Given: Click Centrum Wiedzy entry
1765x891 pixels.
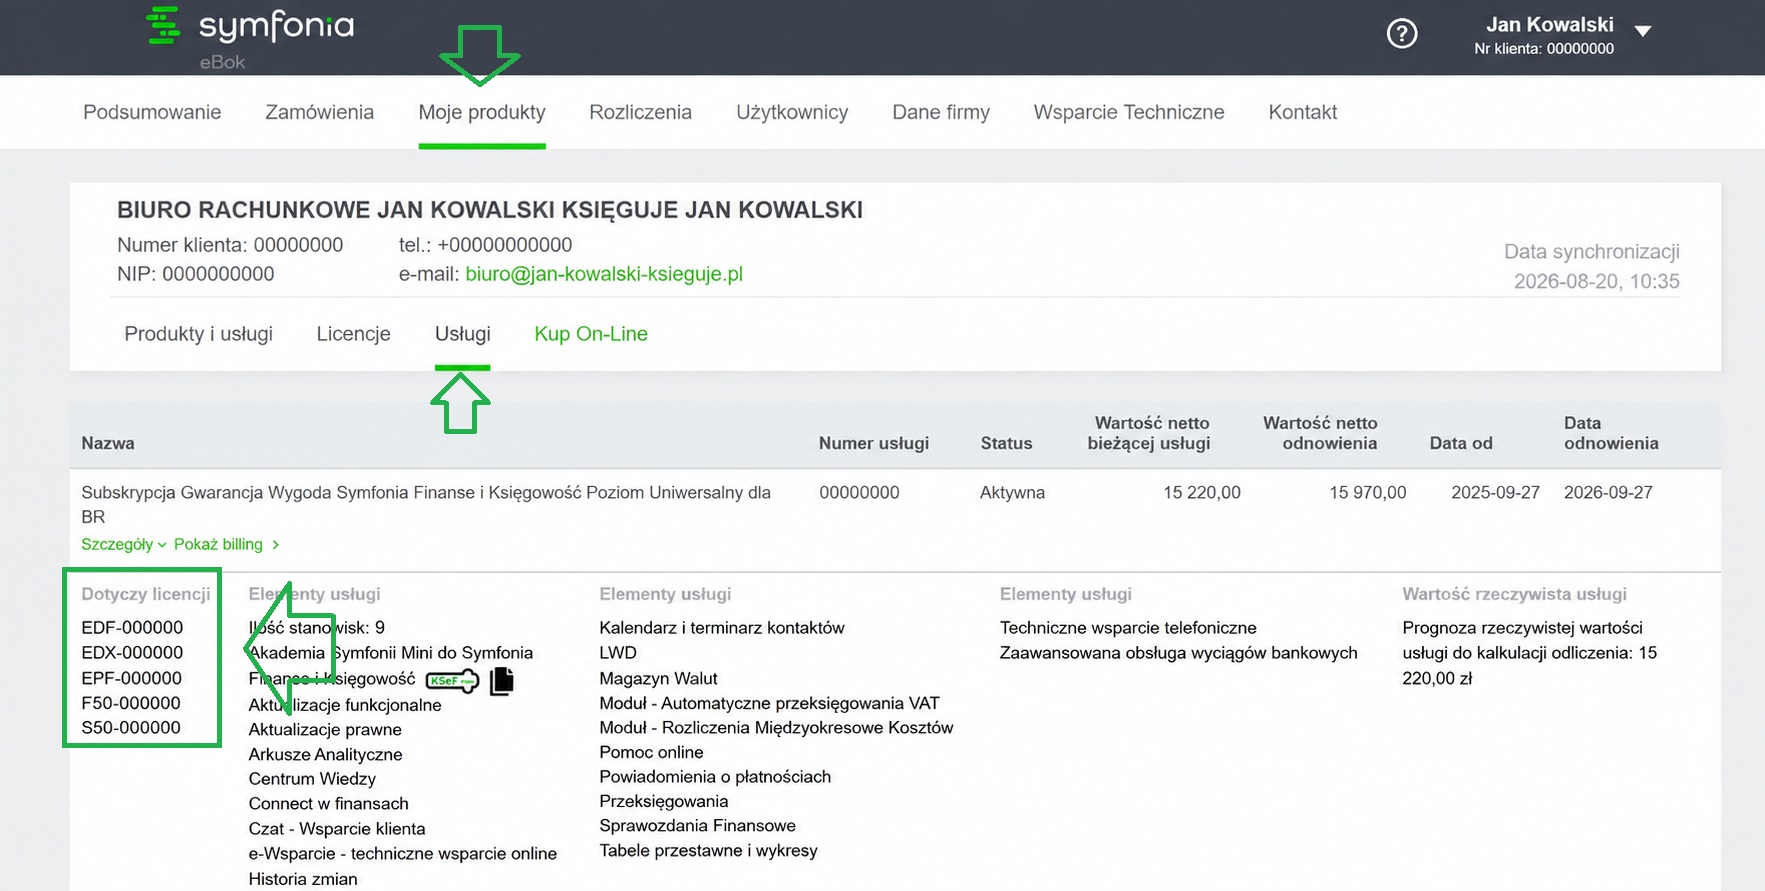Looking at the screenshot, I should (312, 779).
